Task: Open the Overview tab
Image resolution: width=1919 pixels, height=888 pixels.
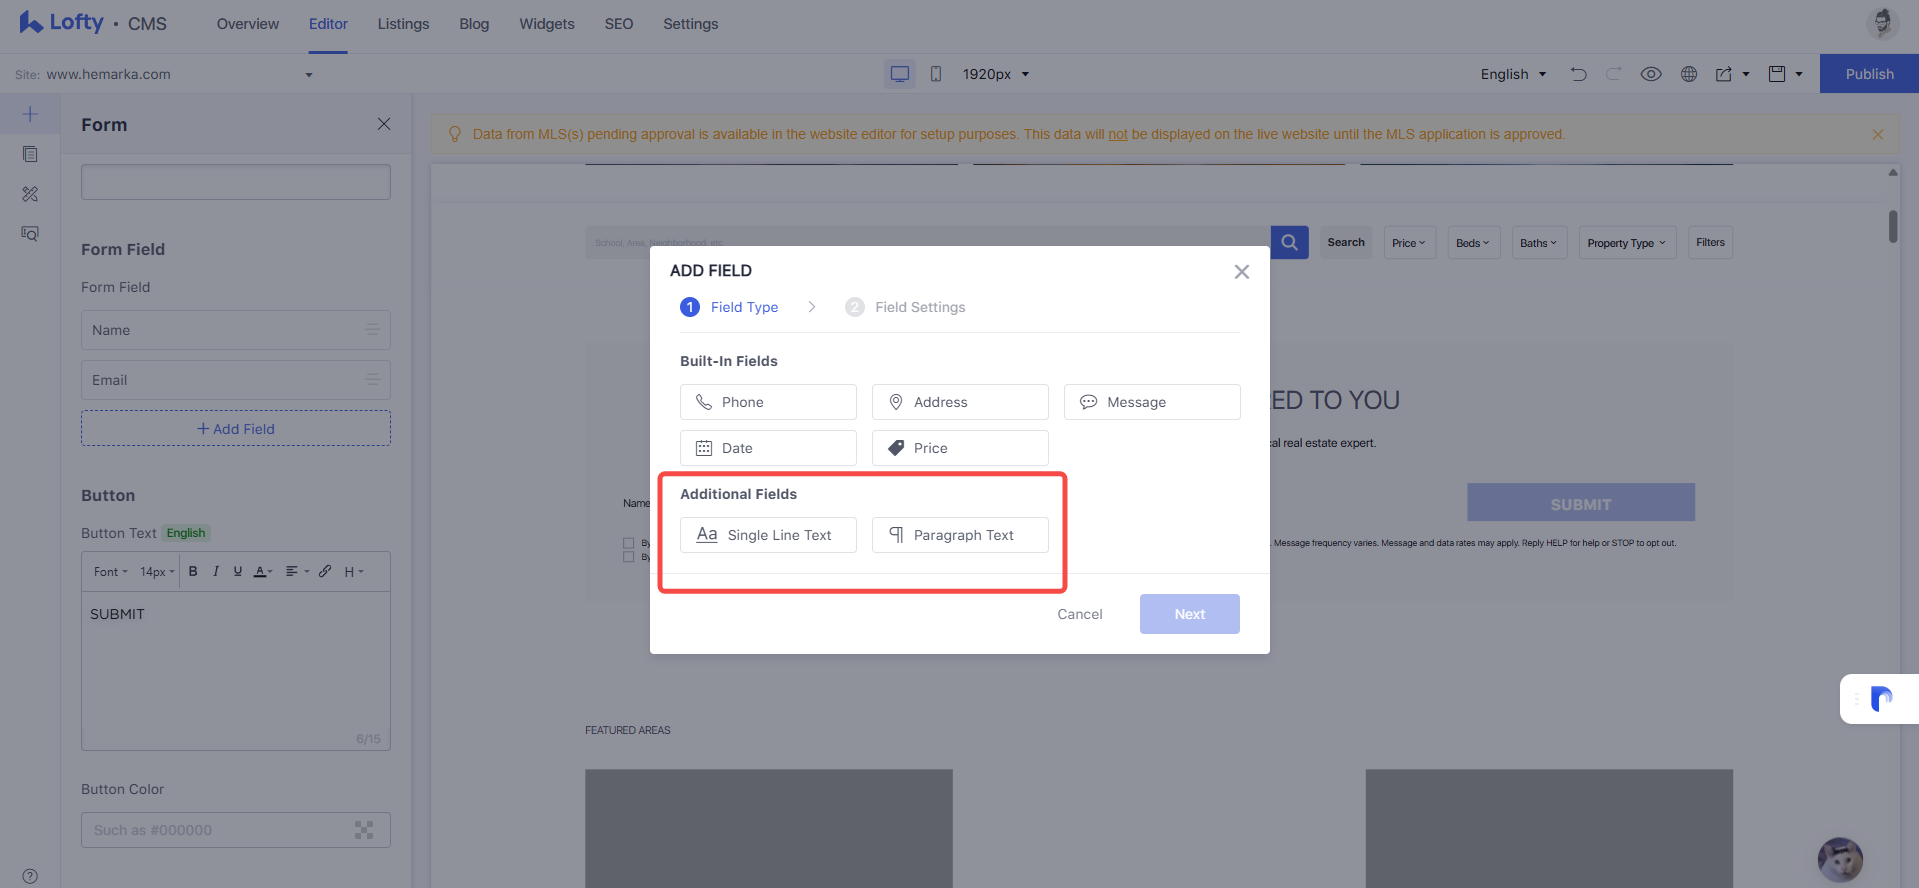Action: click(x=248, y=24)
